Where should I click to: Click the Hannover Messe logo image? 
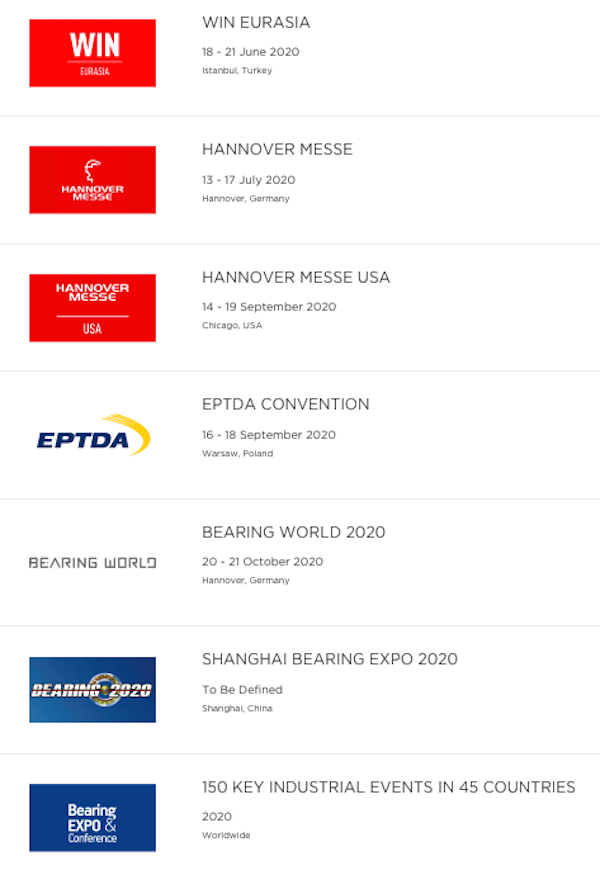[92, 180]
